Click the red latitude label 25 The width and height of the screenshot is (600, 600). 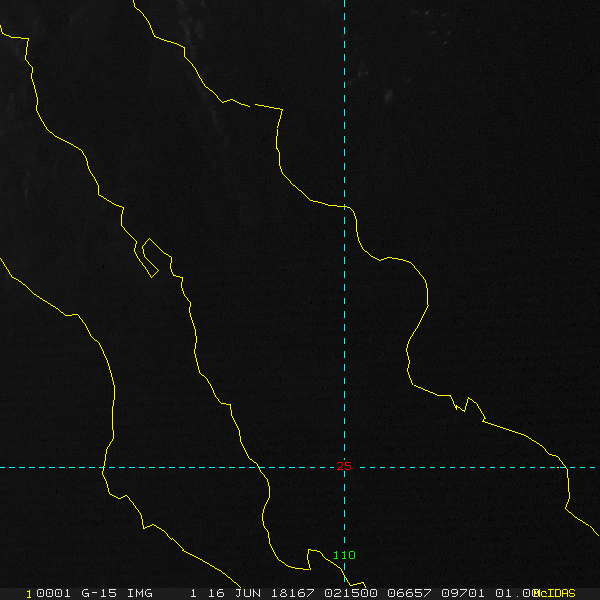tap(344, 466)
